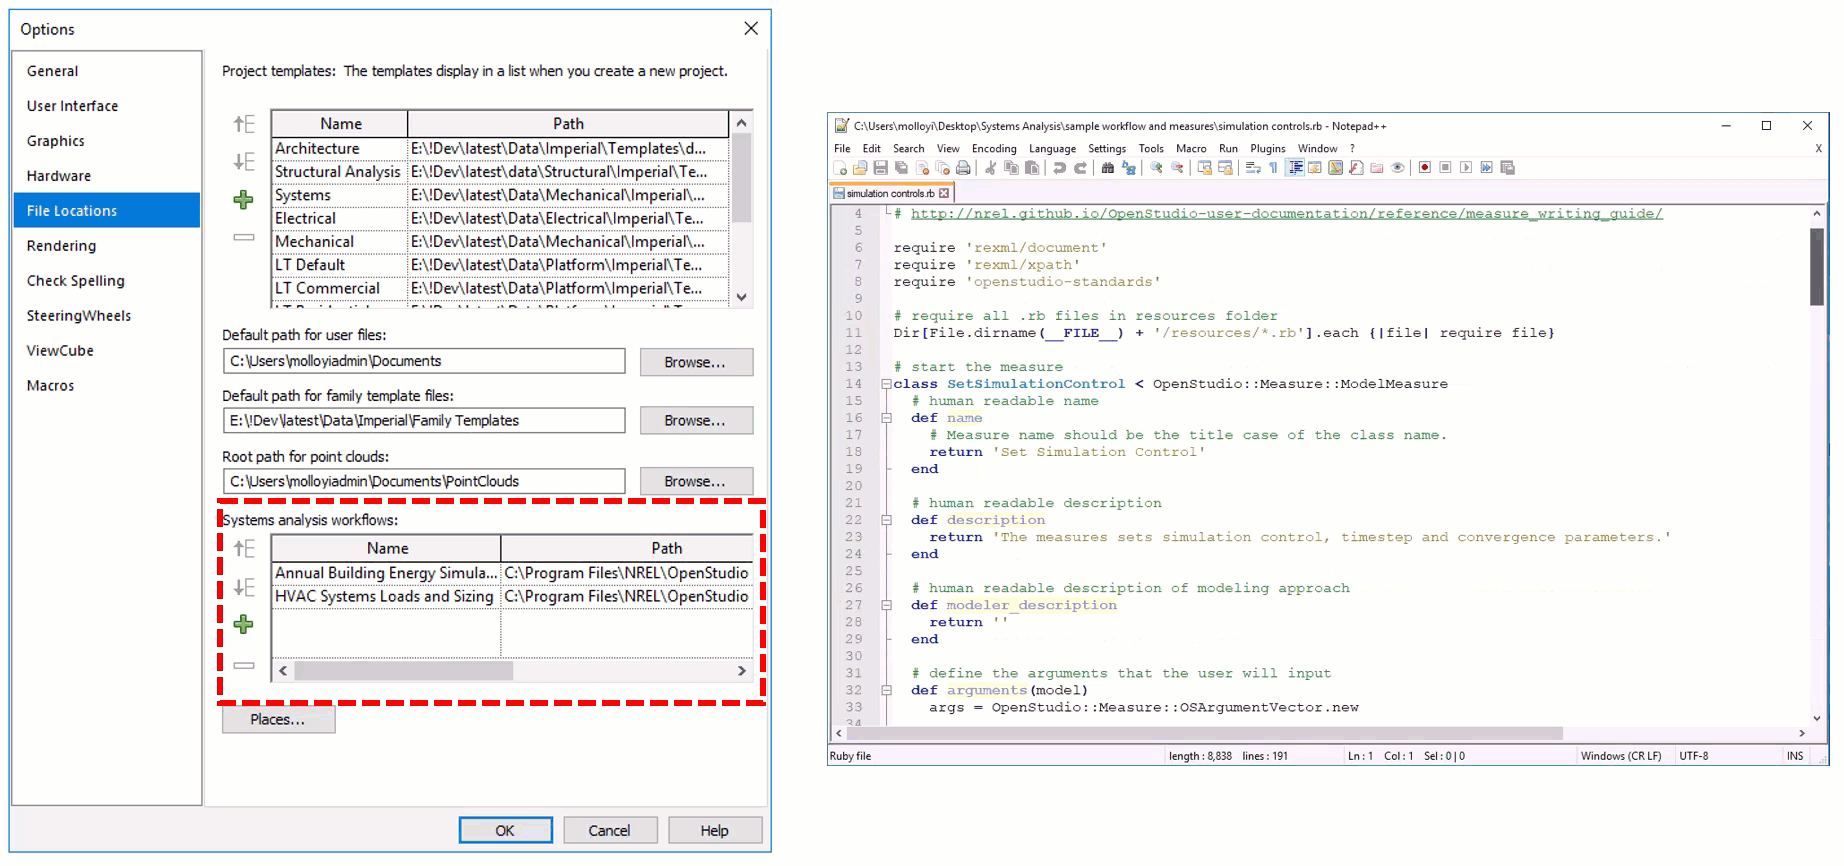
Task: Click the default user files path field
Action: pyautogui.click(x=424, y=361)
